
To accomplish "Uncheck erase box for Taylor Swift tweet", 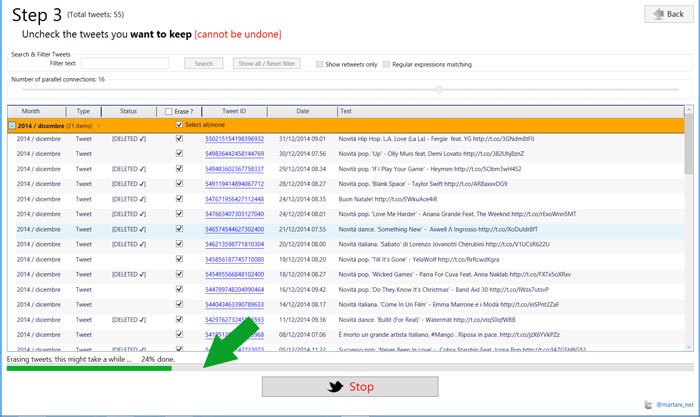I will click(179, 184).
